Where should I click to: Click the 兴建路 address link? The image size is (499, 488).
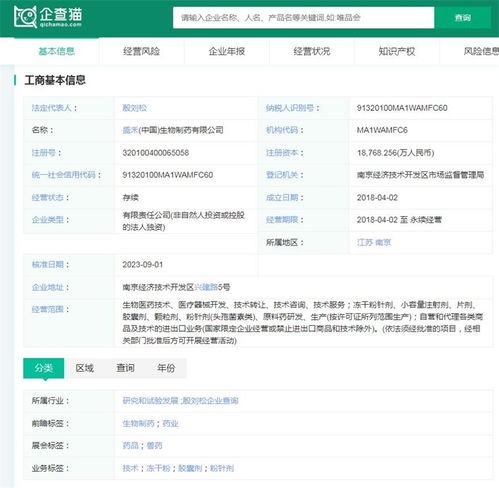206,287
